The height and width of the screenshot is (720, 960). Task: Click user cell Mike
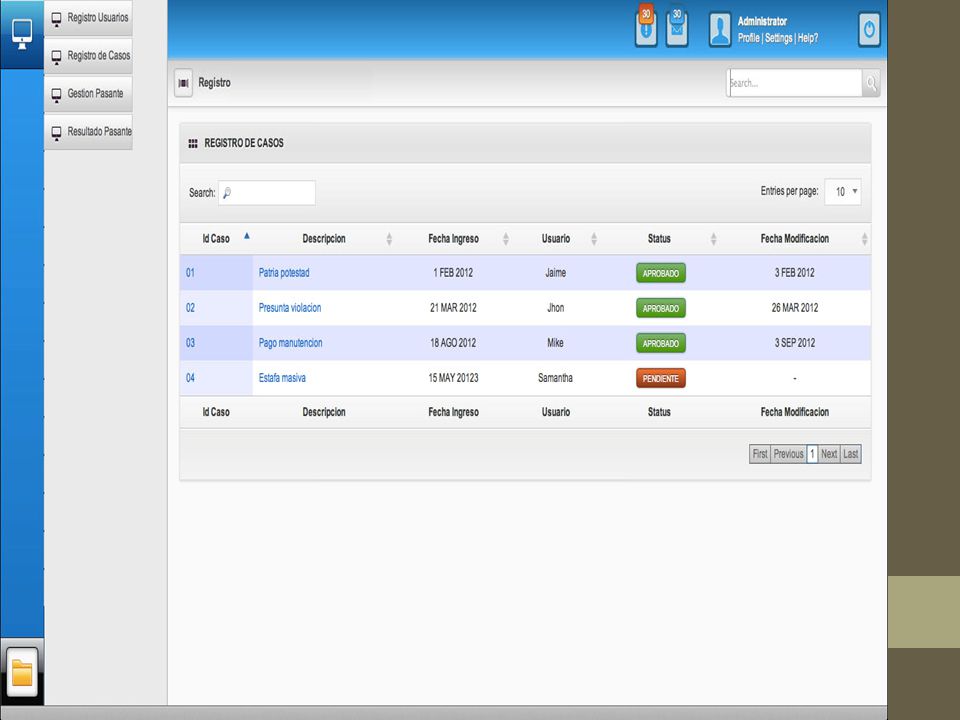tap(555, 343)
